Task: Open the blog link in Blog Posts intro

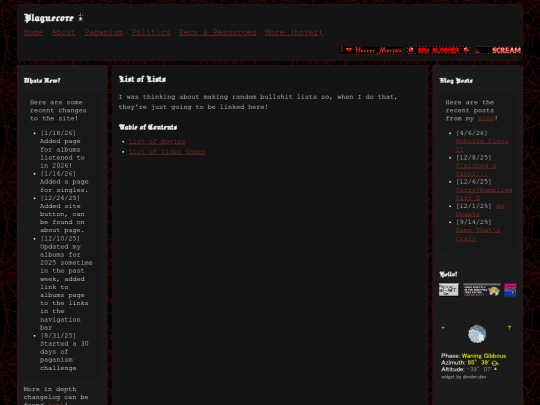Action: [486, 118]
